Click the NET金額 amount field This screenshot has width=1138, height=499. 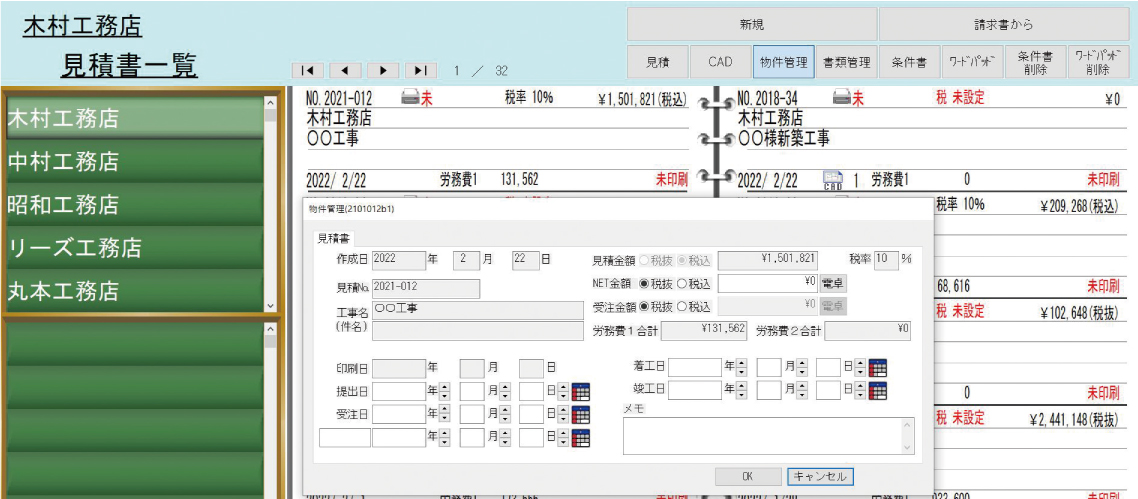[x=768, y=283]
